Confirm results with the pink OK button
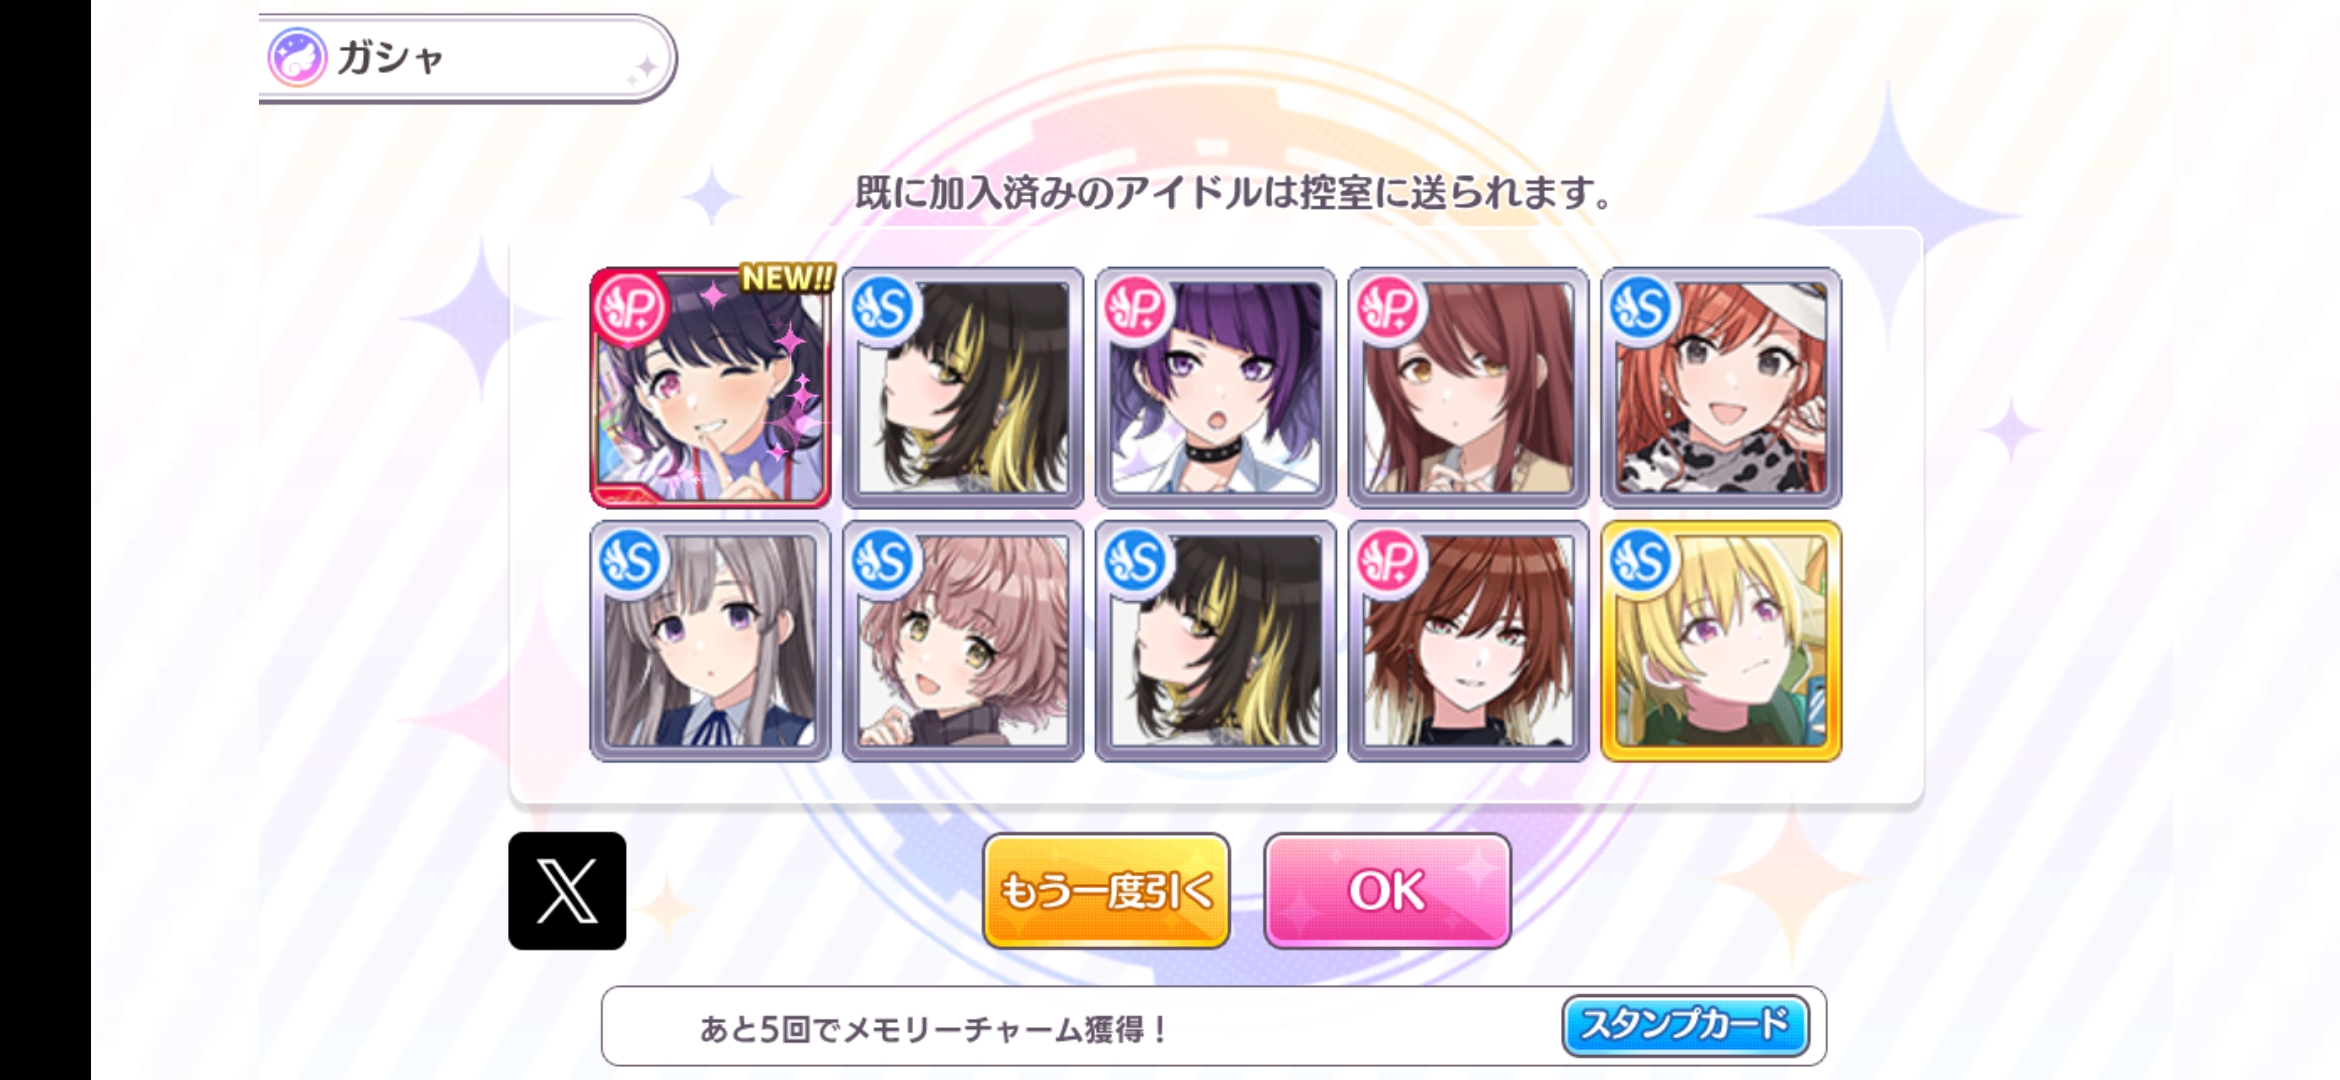Image resolution: width=2340 pixels, height=1080 pixels. 1387,890
